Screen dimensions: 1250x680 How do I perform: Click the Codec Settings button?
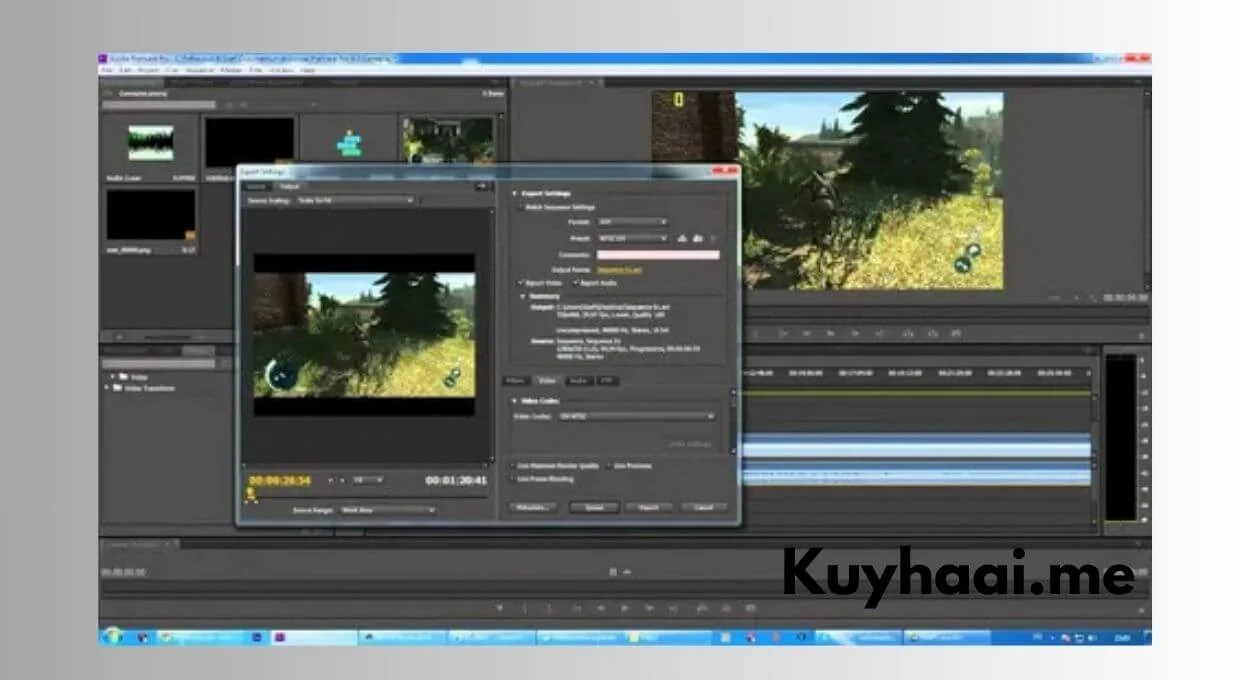click(690, 443)
